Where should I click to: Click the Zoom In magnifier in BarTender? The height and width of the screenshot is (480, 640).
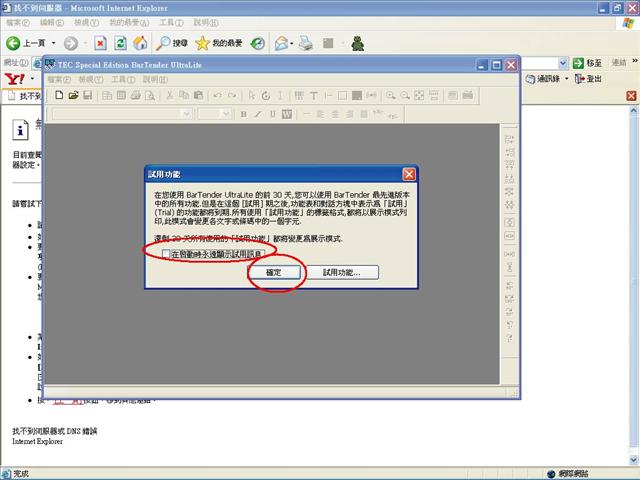(391, 95)
